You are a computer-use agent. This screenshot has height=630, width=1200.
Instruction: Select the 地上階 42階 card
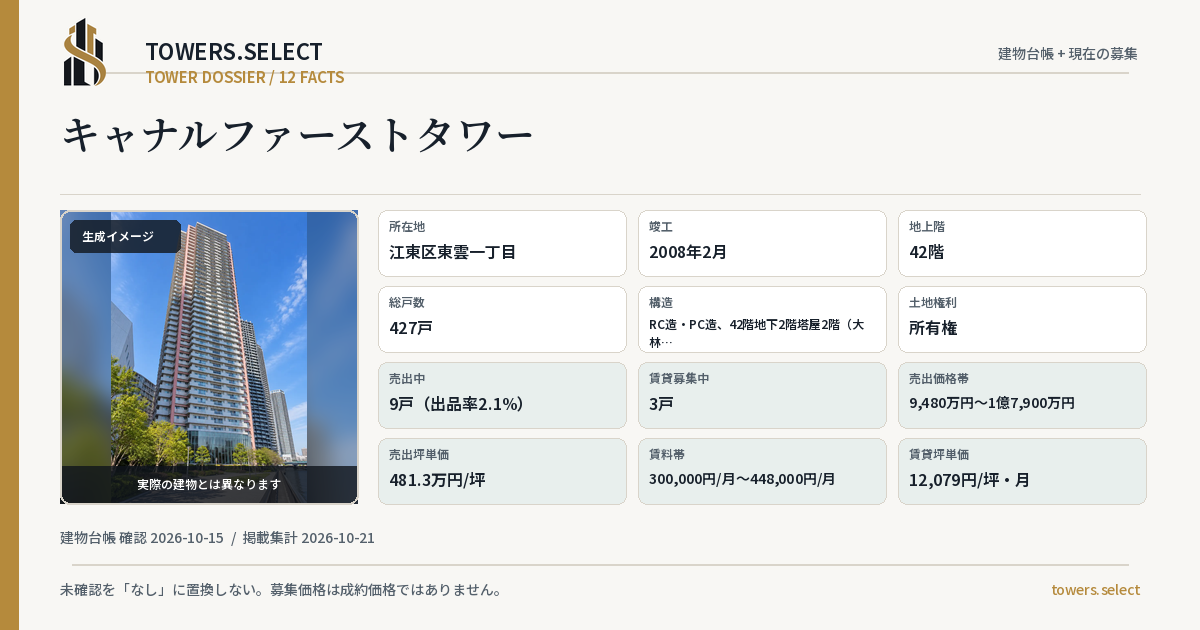(1022, 243)
